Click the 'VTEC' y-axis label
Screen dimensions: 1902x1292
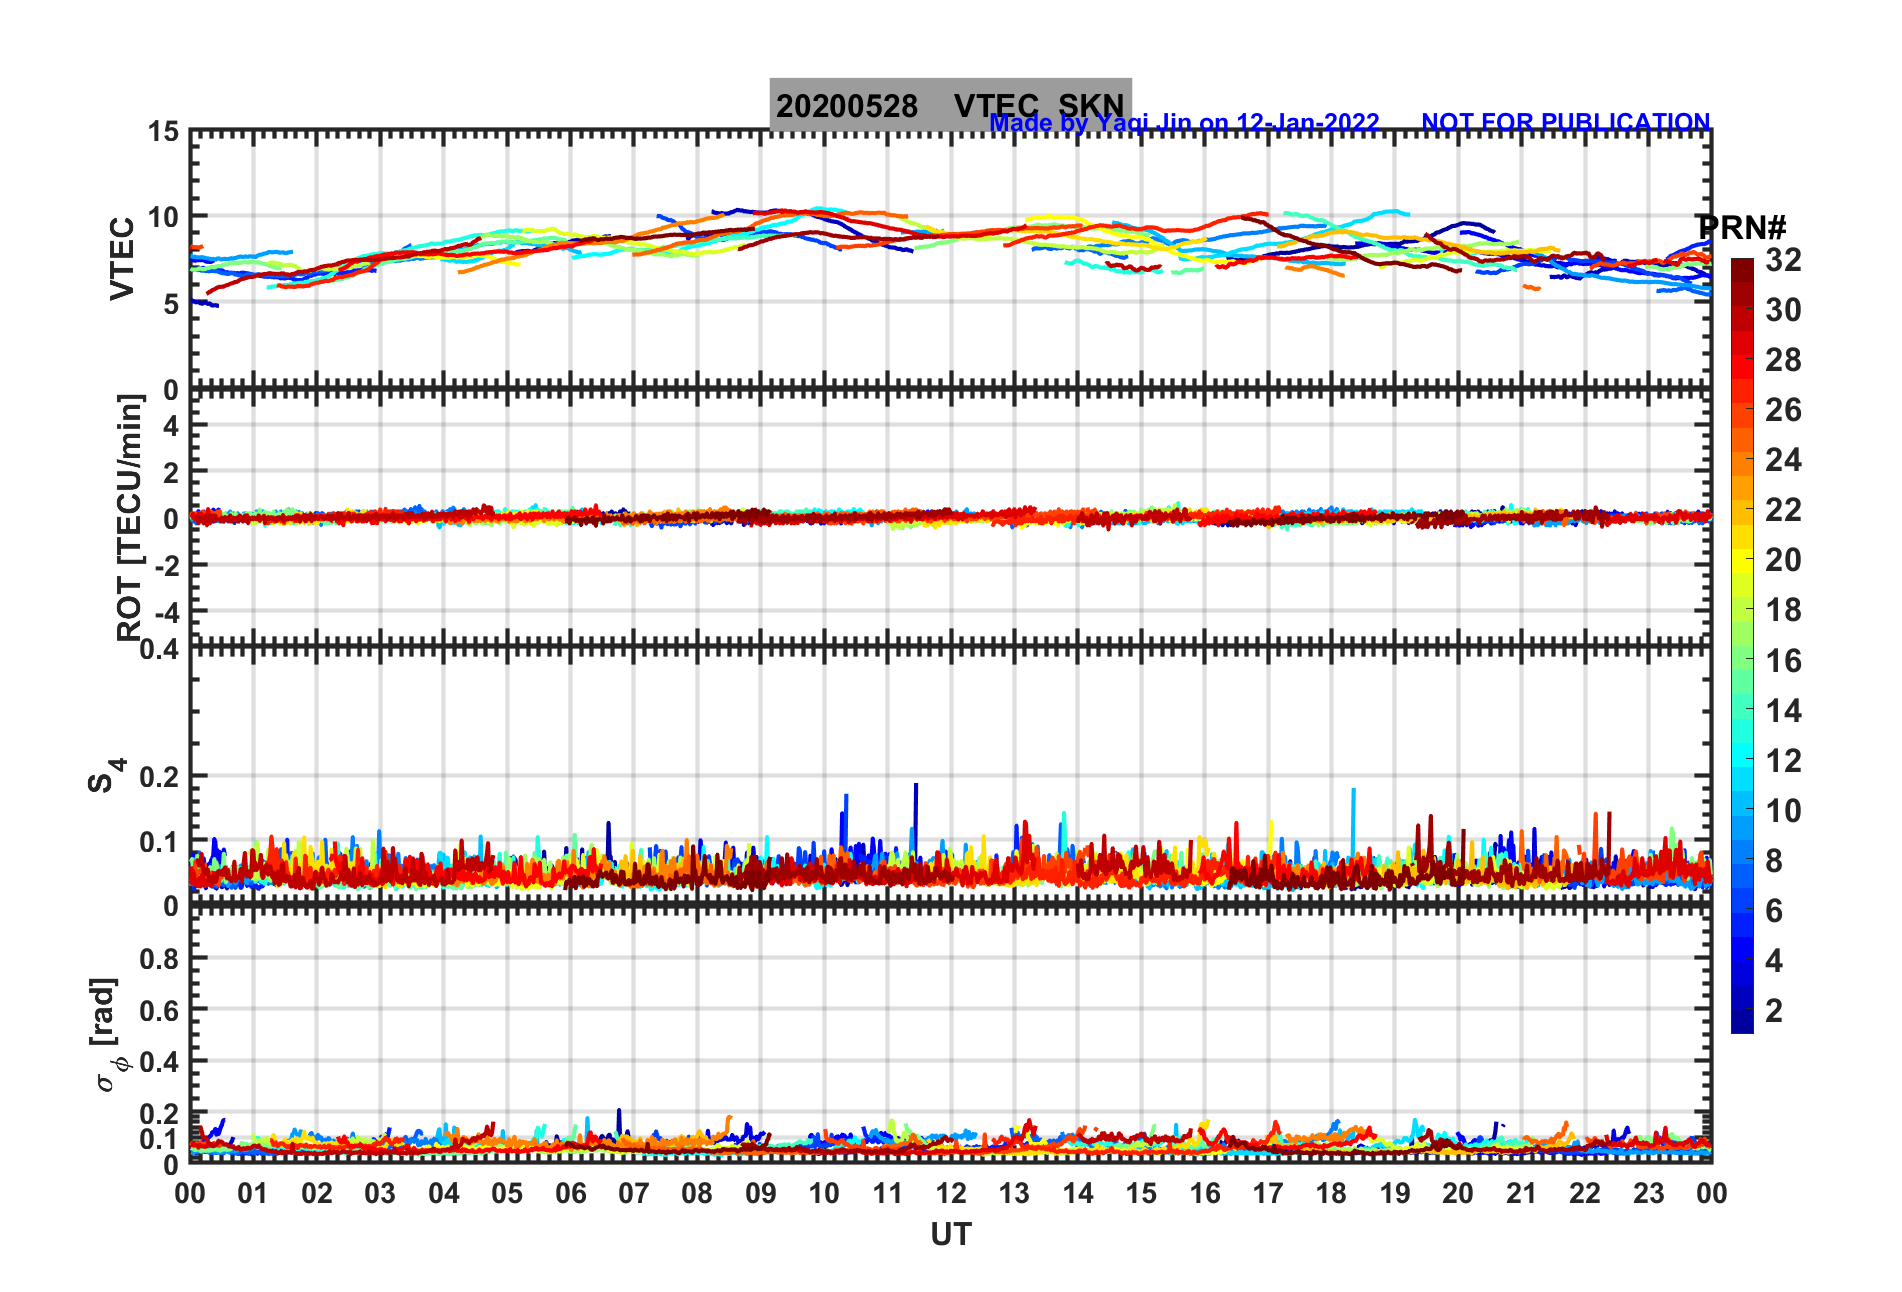tap(122, 259)
